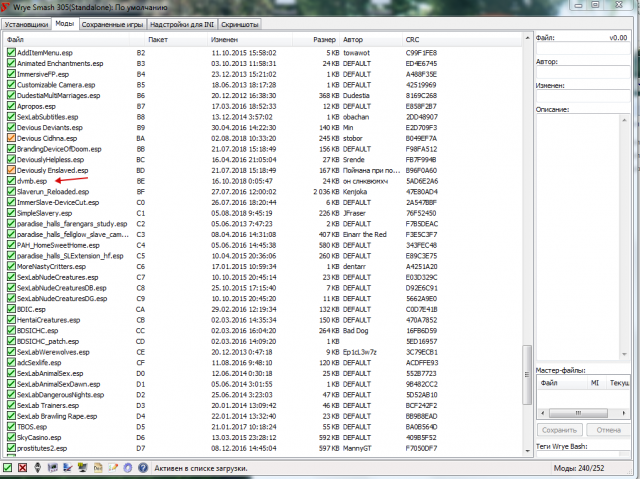Uncheck the SimpleSlavery.esp mod
The width and height of the screenshot is (640, 479).
click(x=11, y=213)
